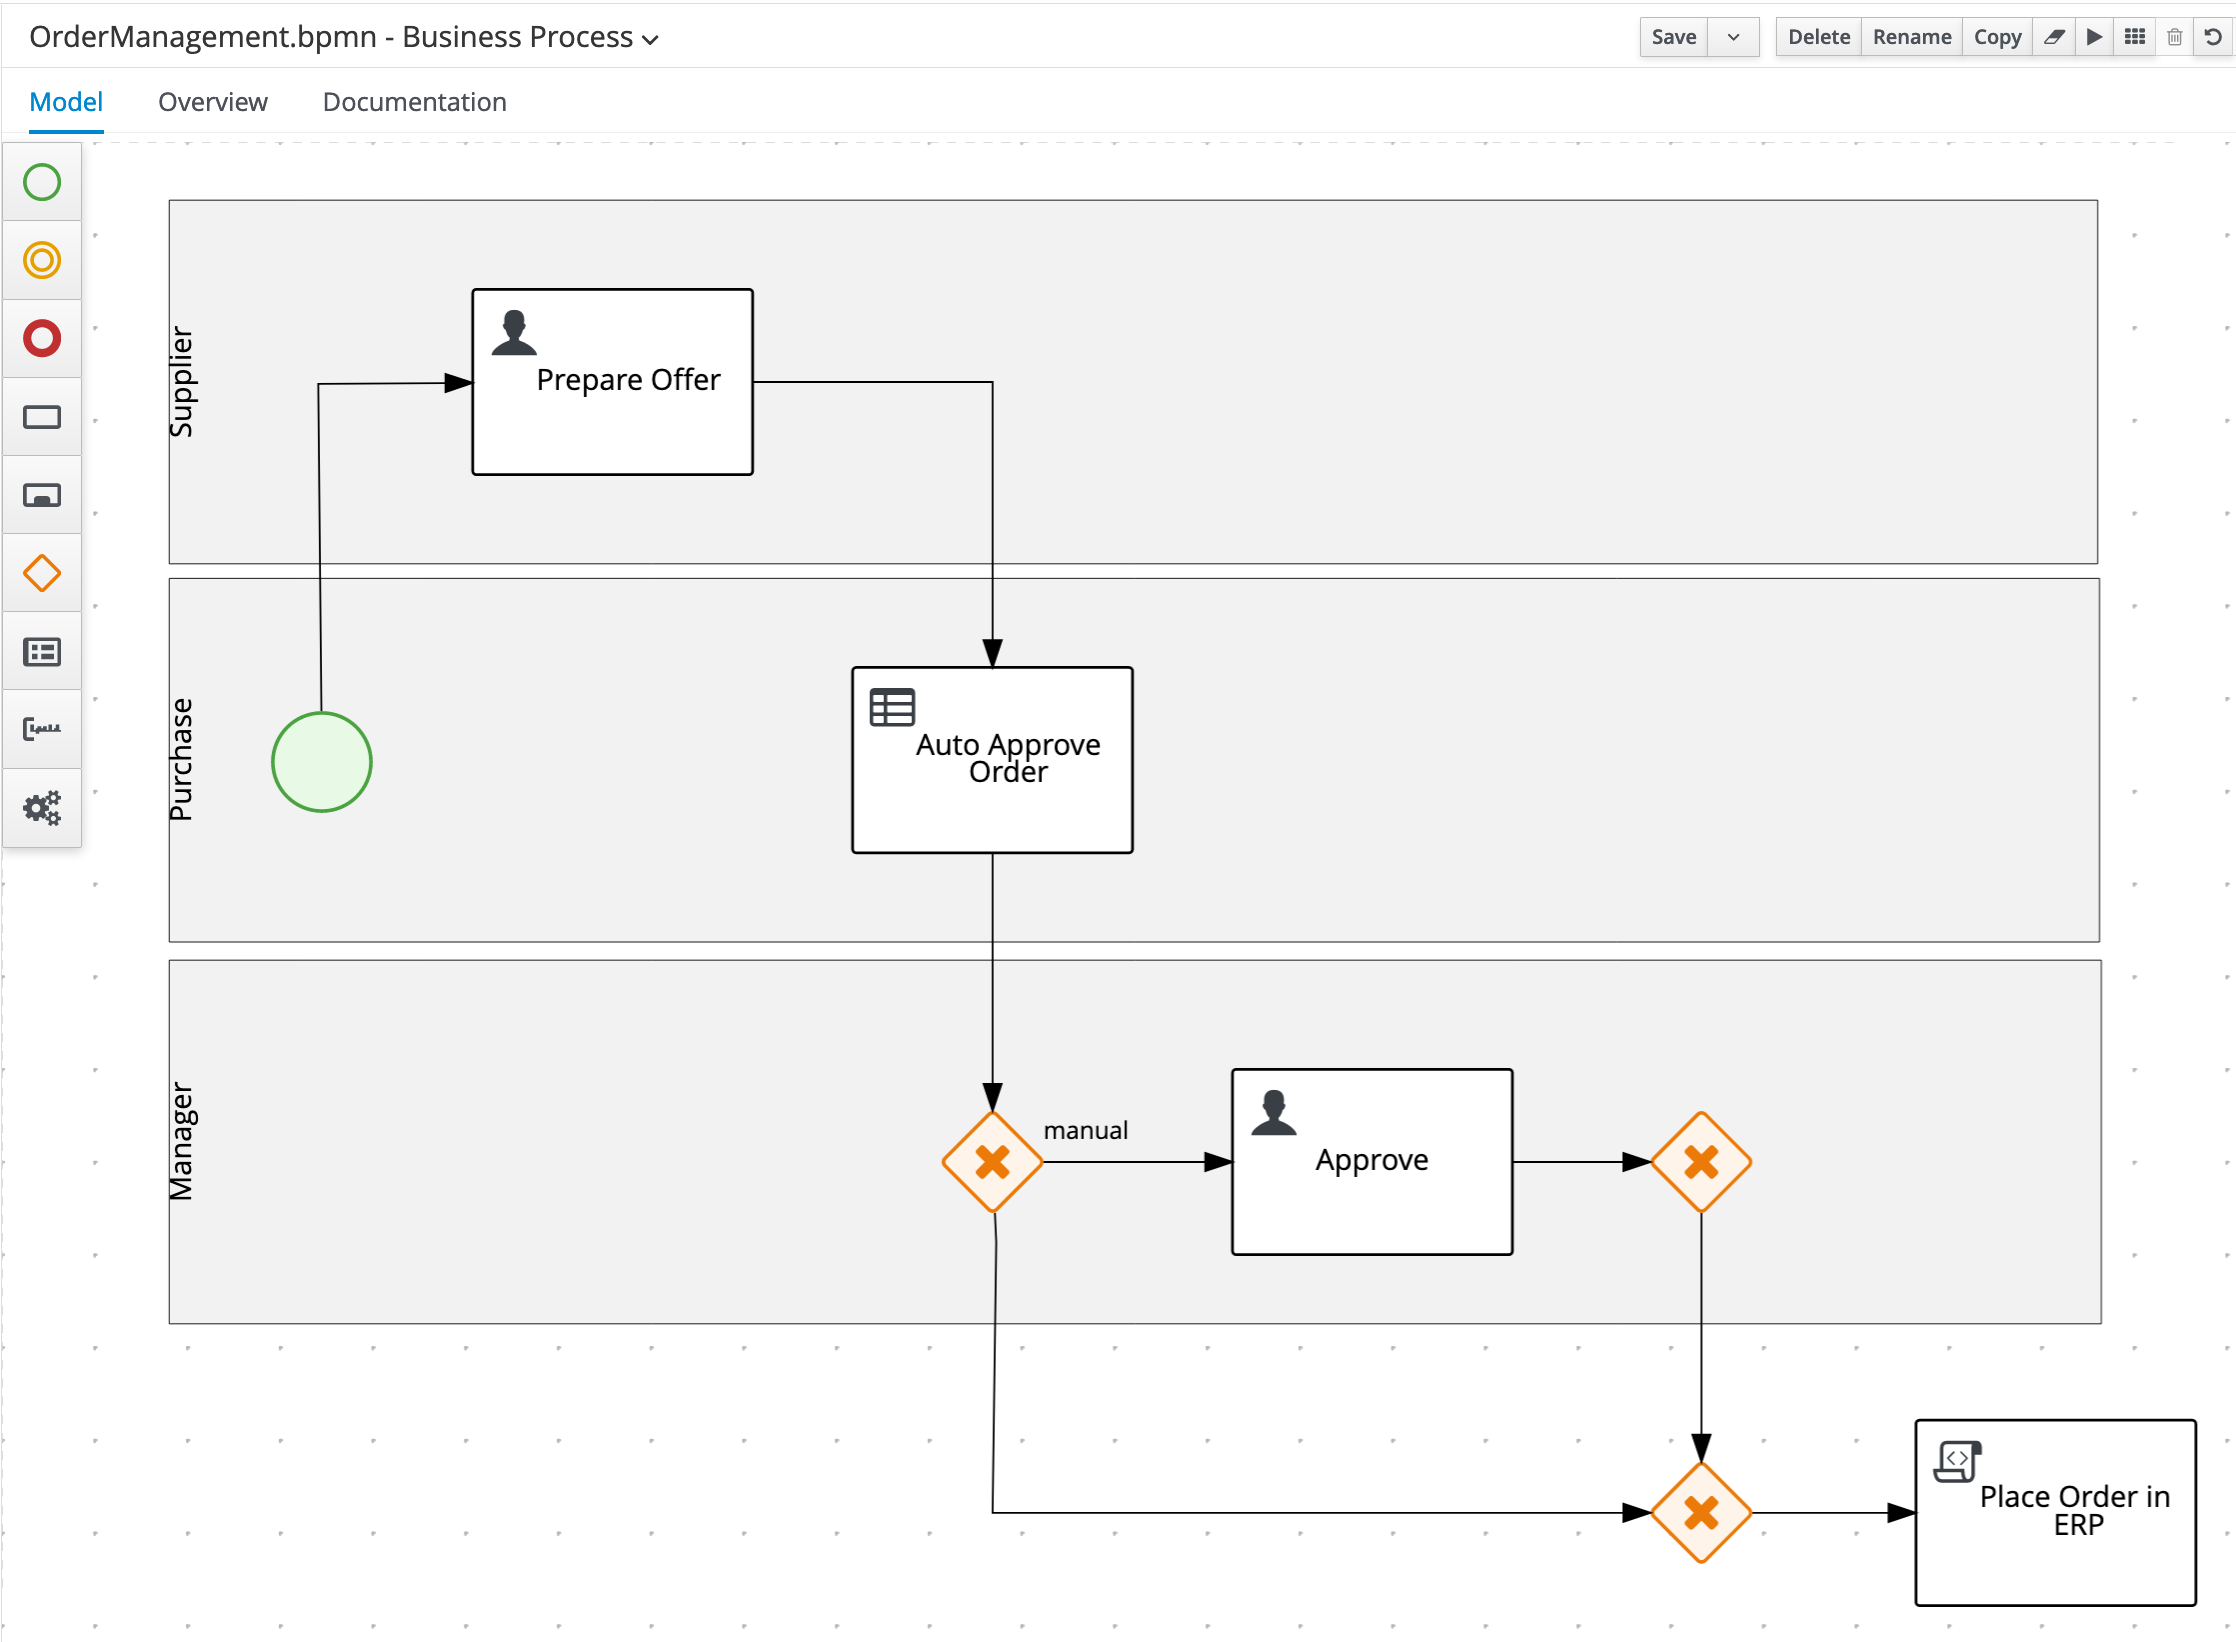Click the undo/reset arrow icon in toolbar

[2213, 37]
